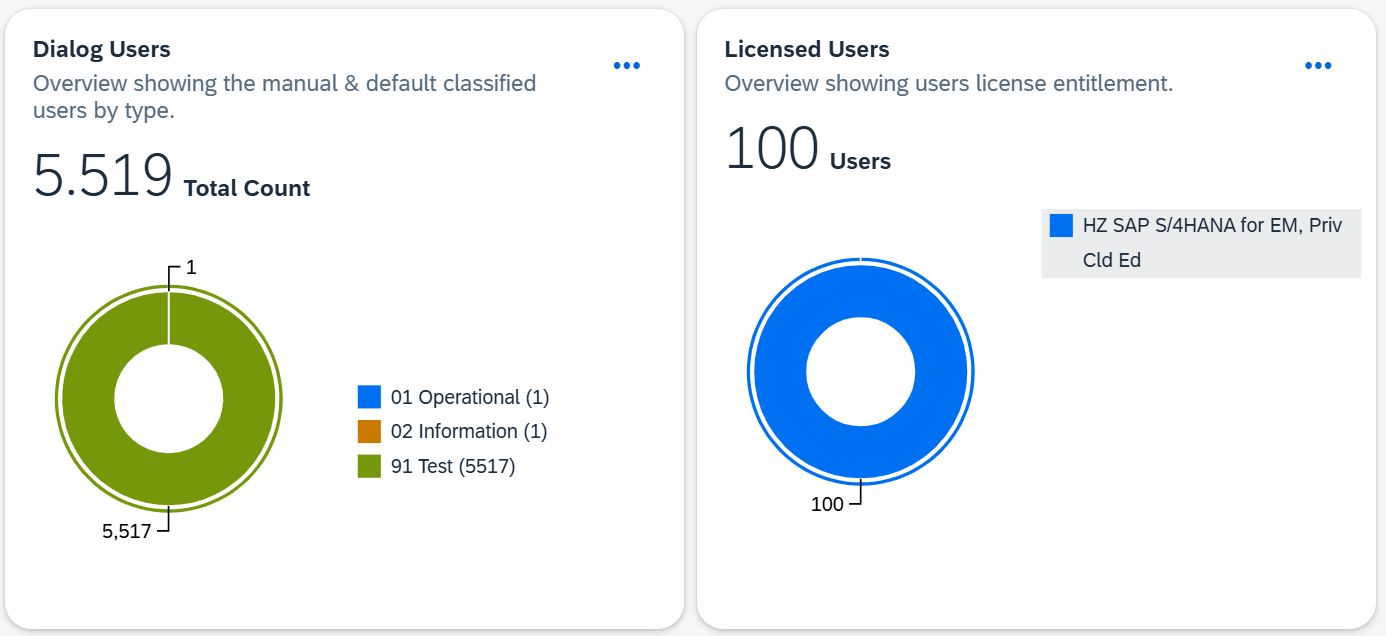1386x636 pixels.
Task: Click the large 100 Users figure
Action: click(x=772, y=150)
